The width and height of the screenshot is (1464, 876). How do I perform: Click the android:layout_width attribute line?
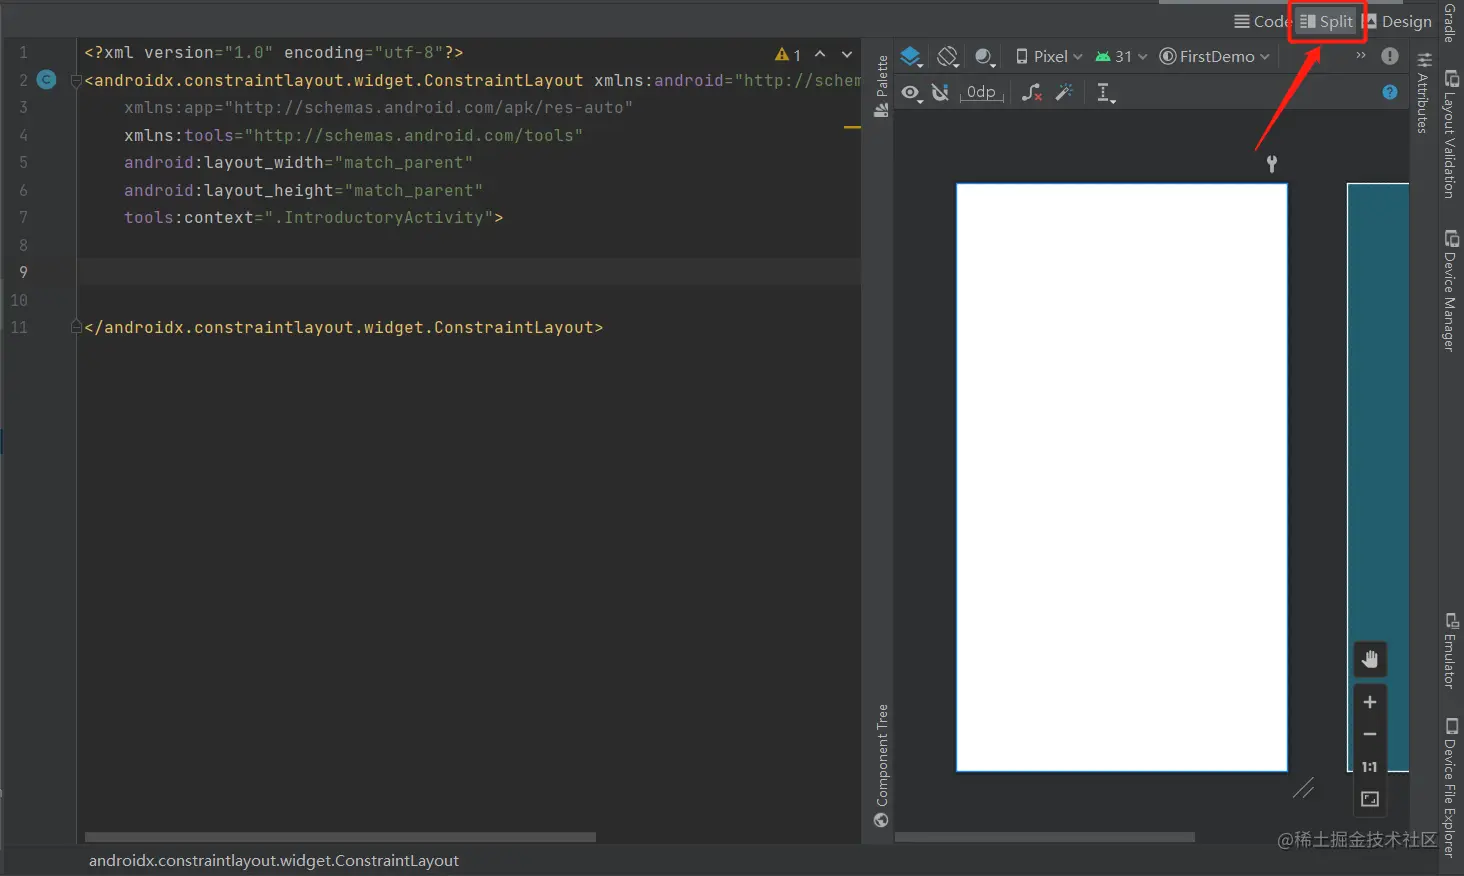[x=298, y=162]
